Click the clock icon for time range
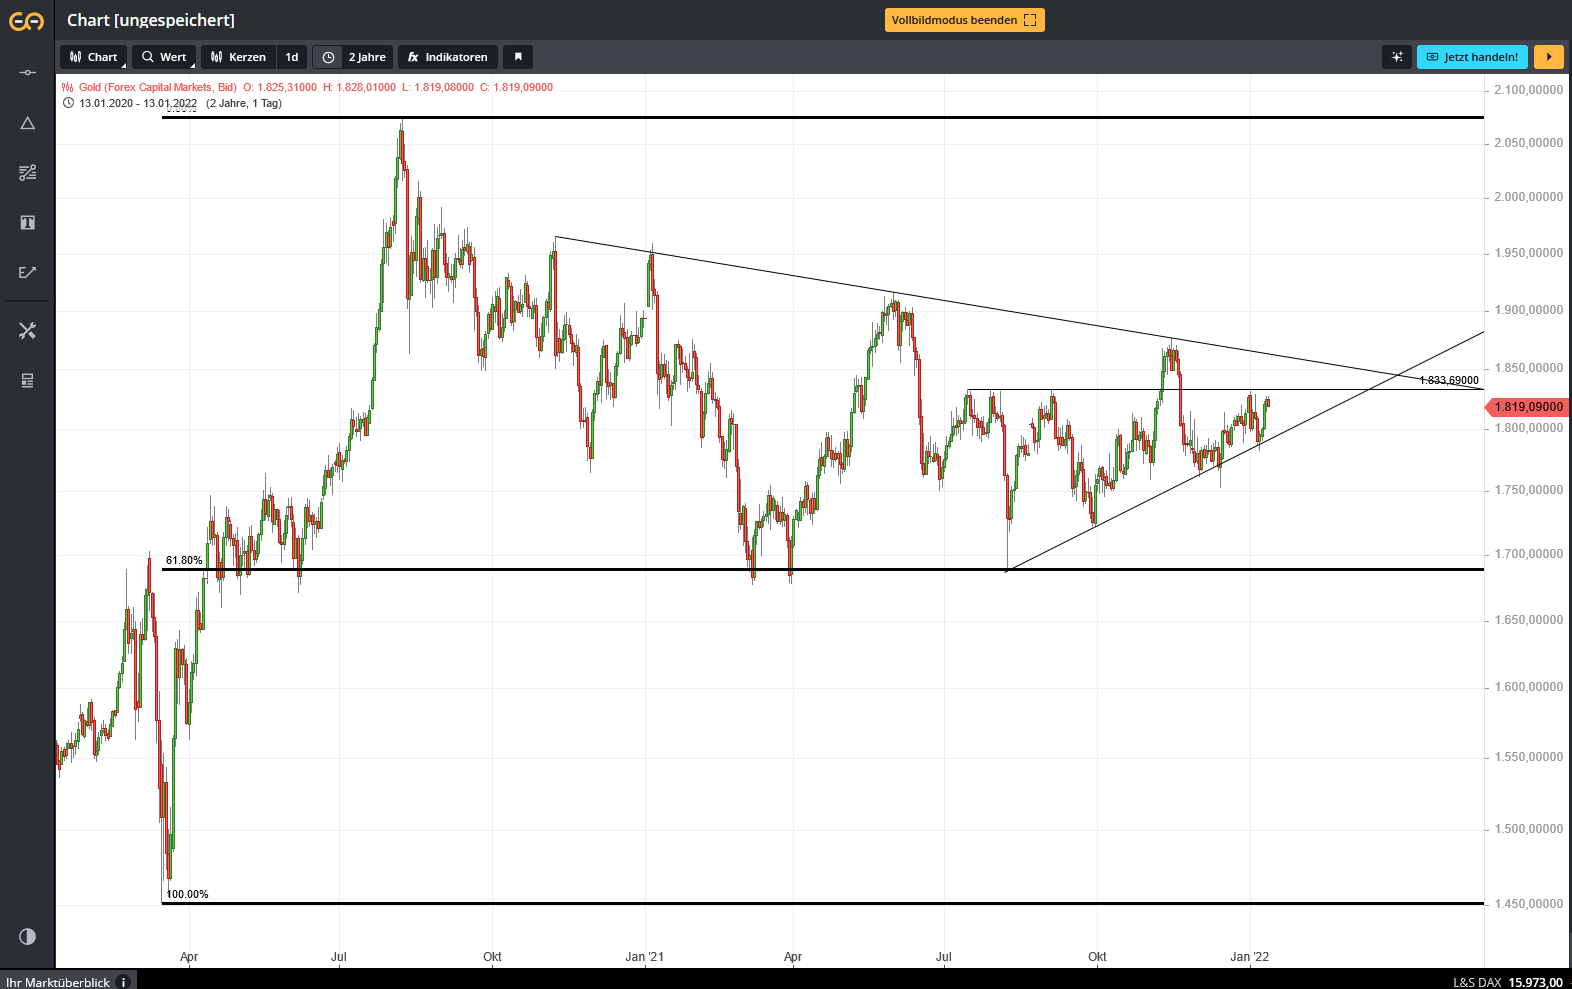 (x=328, y=57)
